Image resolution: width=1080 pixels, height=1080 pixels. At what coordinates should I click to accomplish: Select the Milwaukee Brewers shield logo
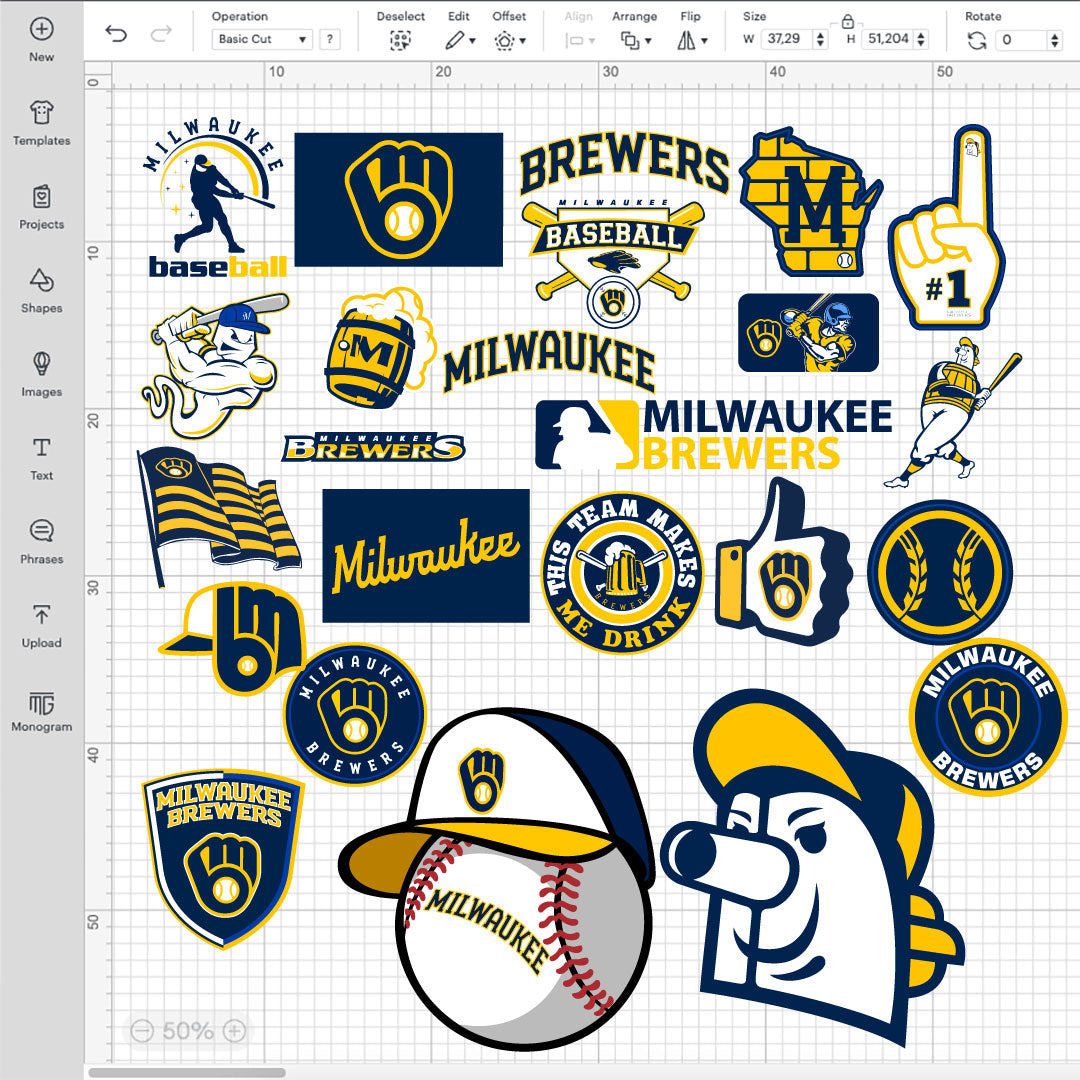(222, 859)
